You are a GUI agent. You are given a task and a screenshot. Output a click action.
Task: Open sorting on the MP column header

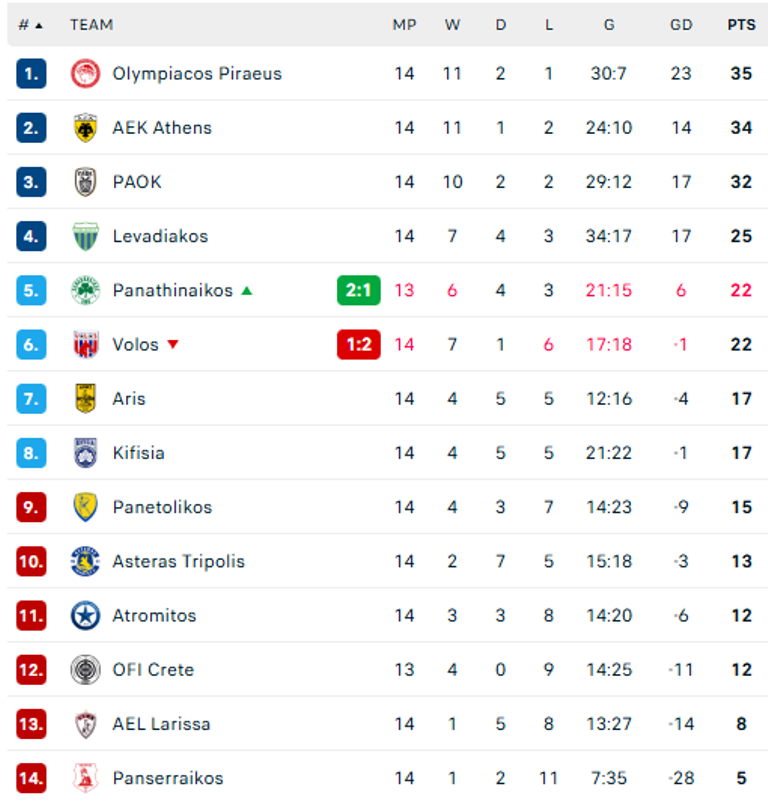[x=405, y=25]
